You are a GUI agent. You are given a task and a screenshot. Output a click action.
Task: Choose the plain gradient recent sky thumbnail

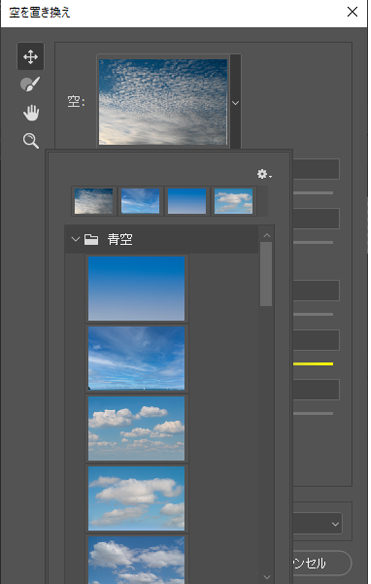(187, 201)
